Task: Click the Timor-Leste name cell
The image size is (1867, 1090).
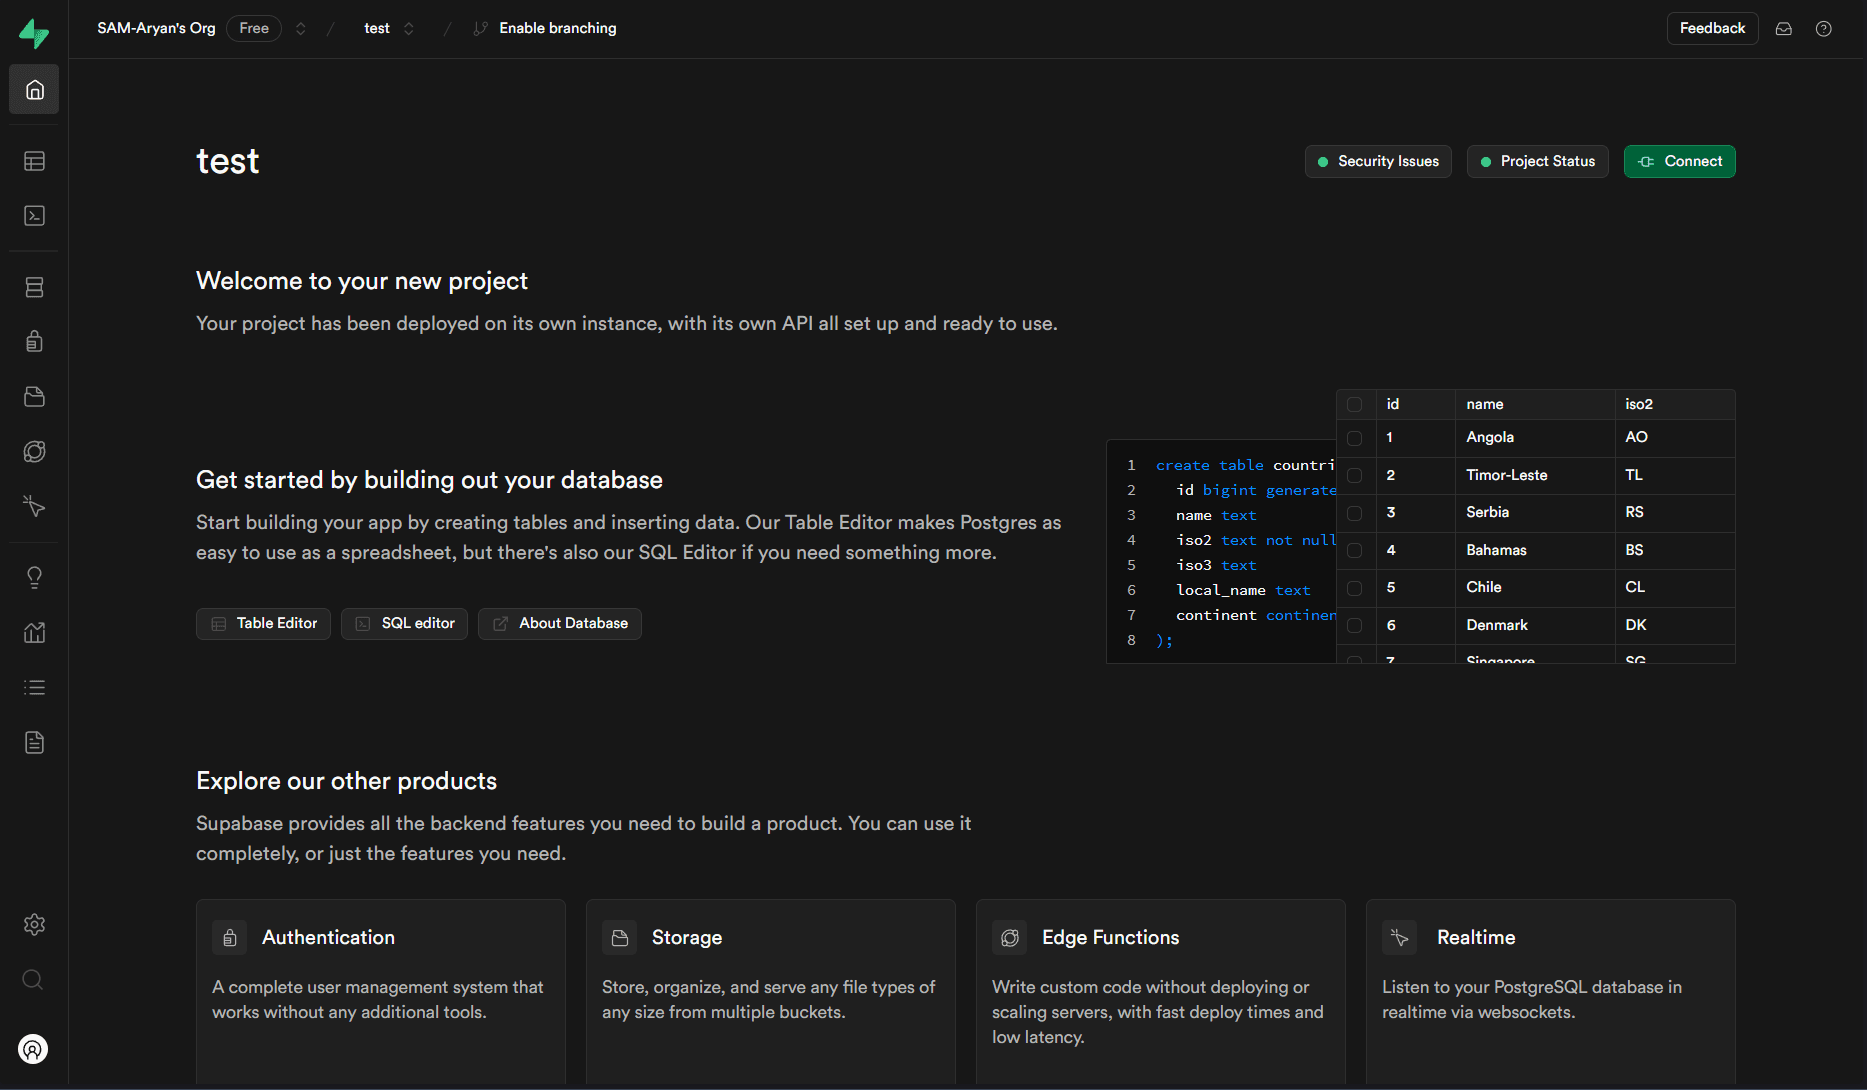Action: (x=1534, y=476)
